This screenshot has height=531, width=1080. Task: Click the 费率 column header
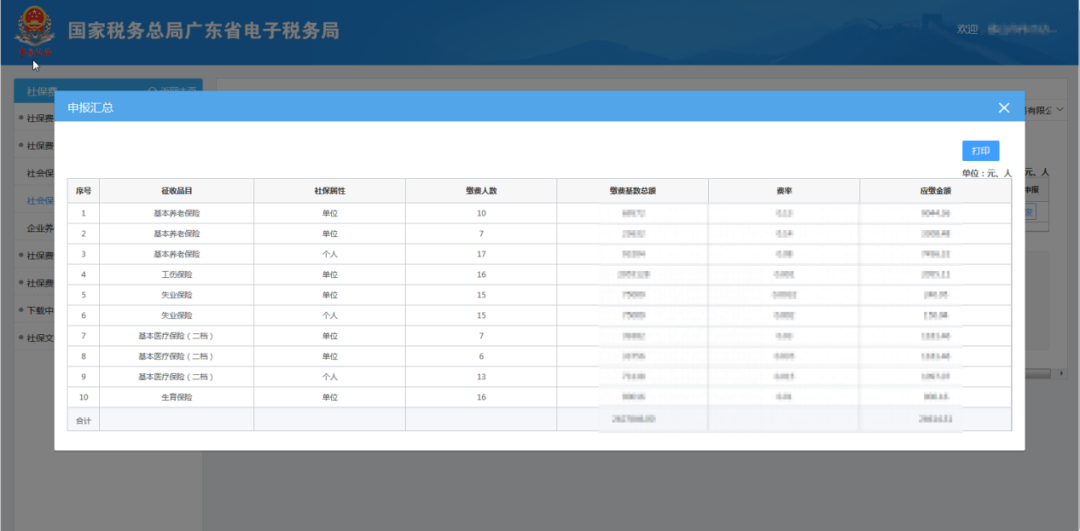click(x=784, y=191)
